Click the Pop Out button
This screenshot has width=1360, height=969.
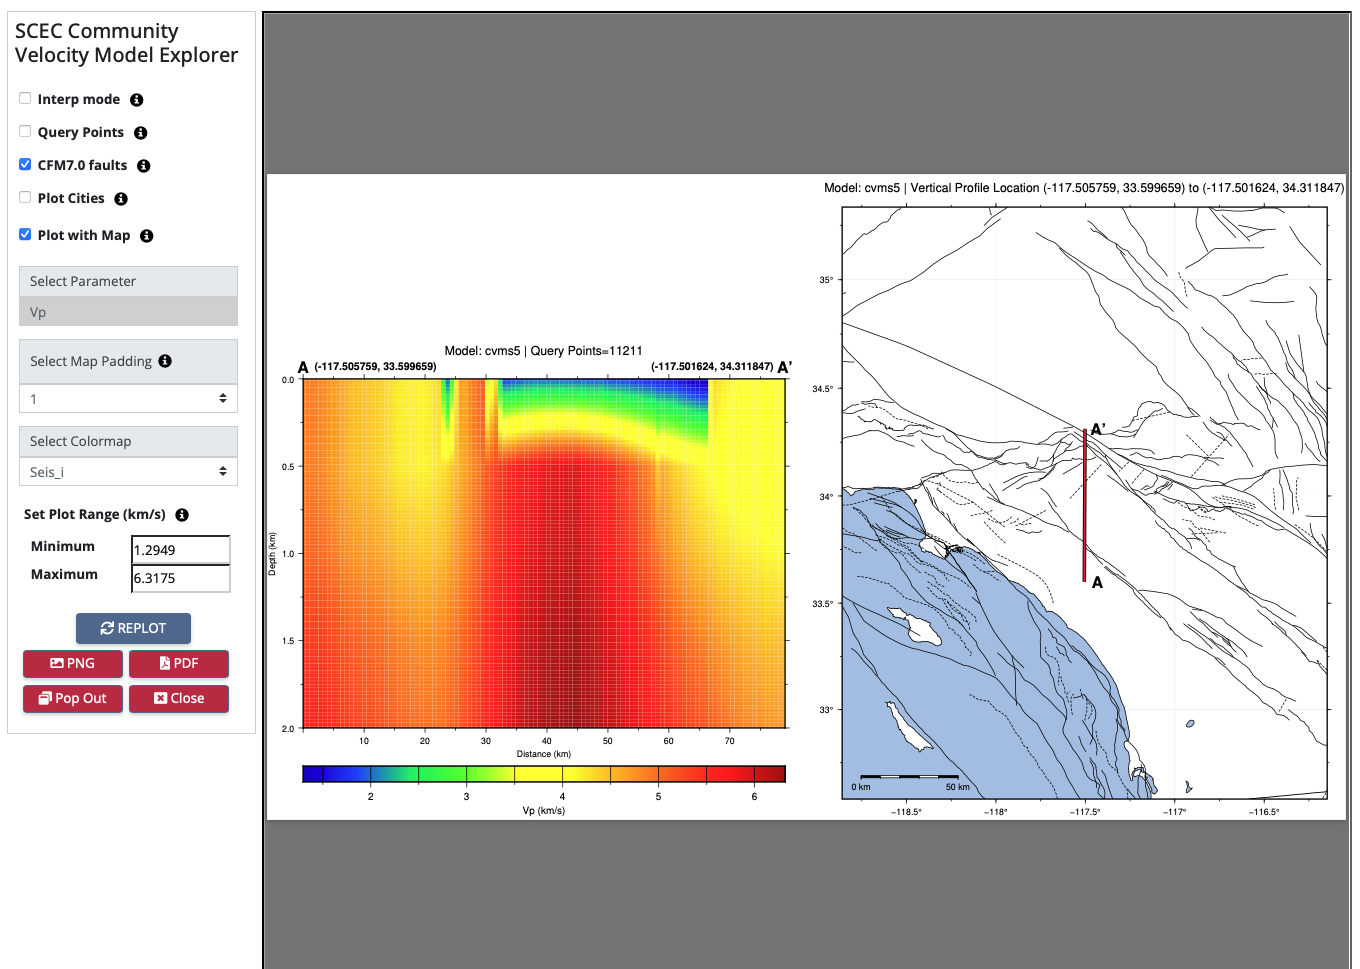(x=73, y=698)
